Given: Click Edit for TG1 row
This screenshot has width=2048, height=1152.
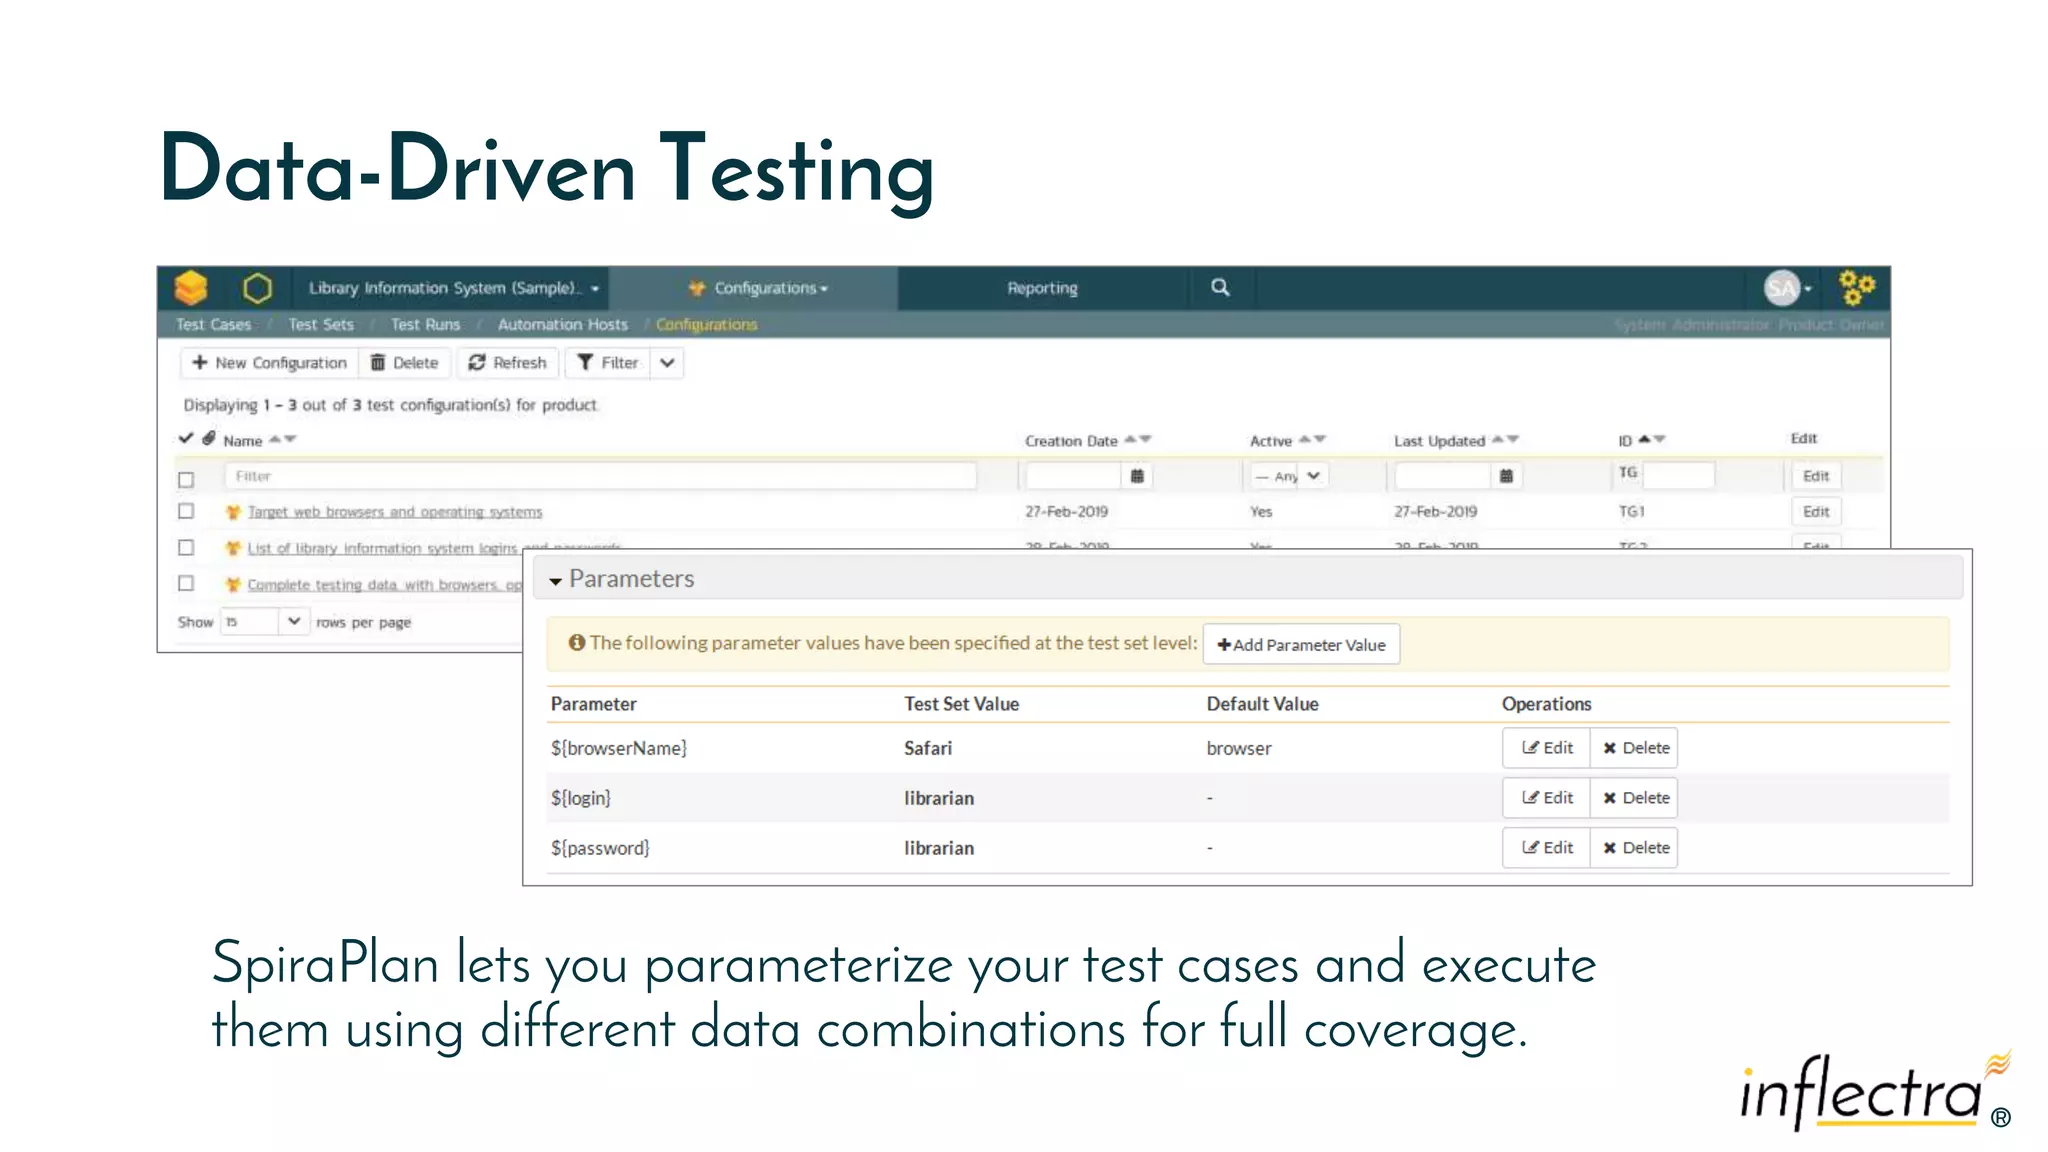Looking at the screenshot, I should pos(1816,512).
